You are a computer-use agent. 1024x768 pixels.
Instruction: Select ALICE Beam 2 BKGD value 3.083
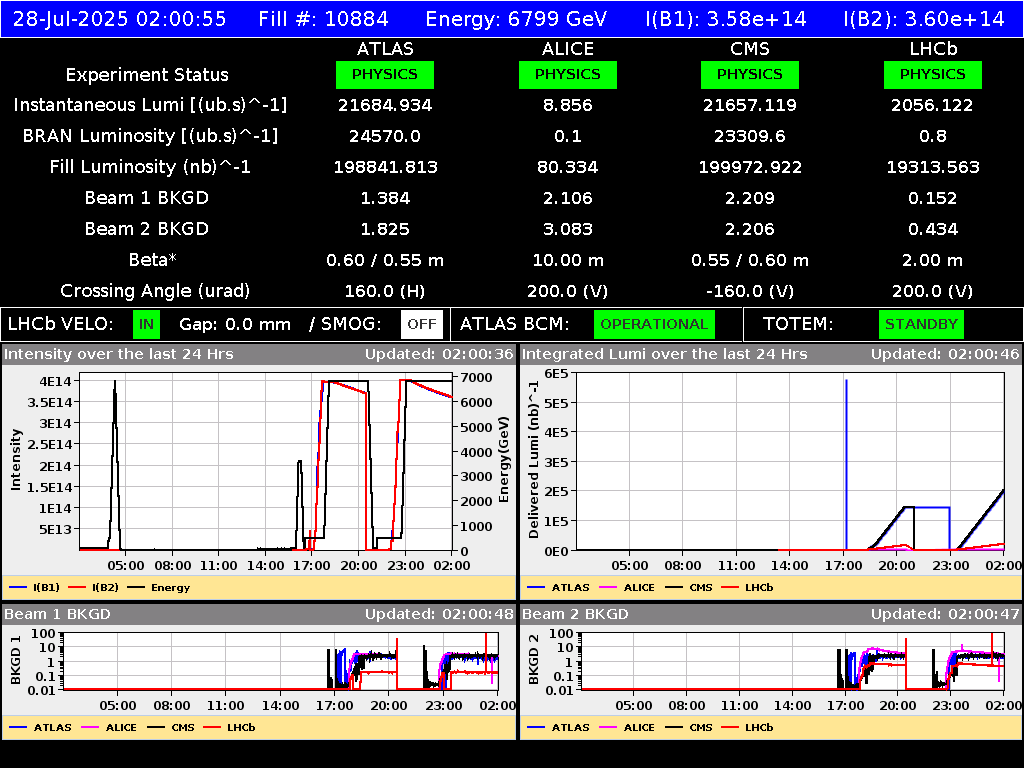568,229
